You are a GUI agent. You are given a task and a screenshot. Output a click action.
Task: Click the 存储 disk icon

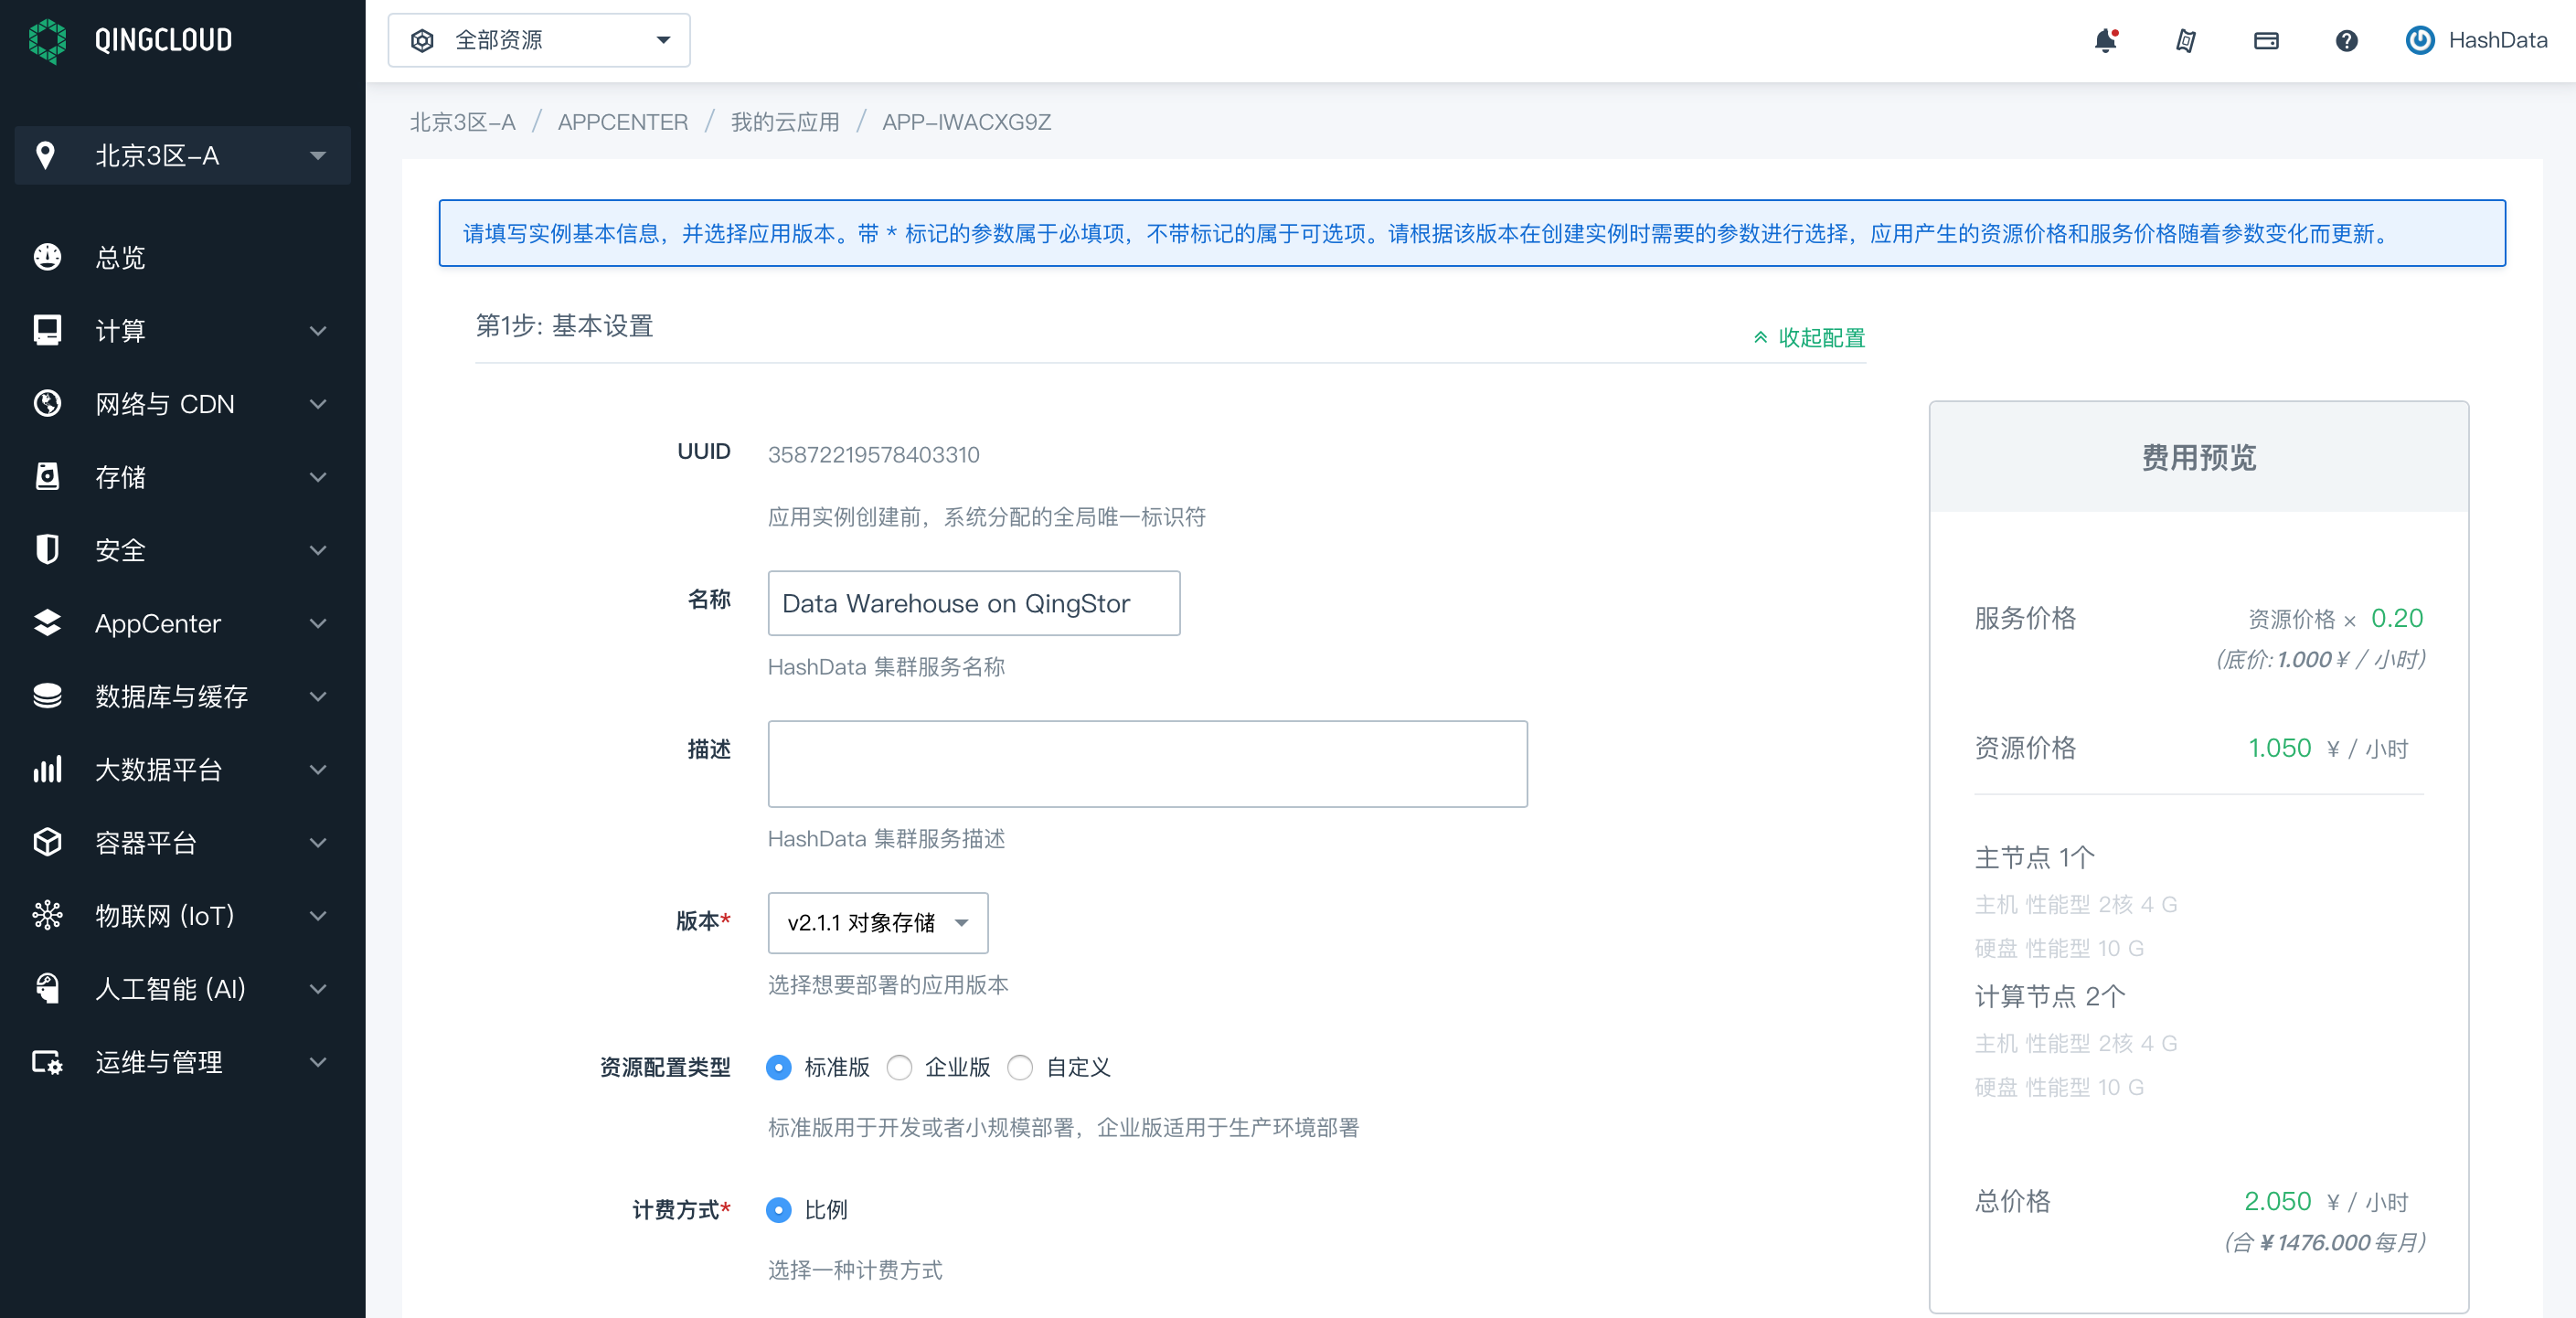47,476
